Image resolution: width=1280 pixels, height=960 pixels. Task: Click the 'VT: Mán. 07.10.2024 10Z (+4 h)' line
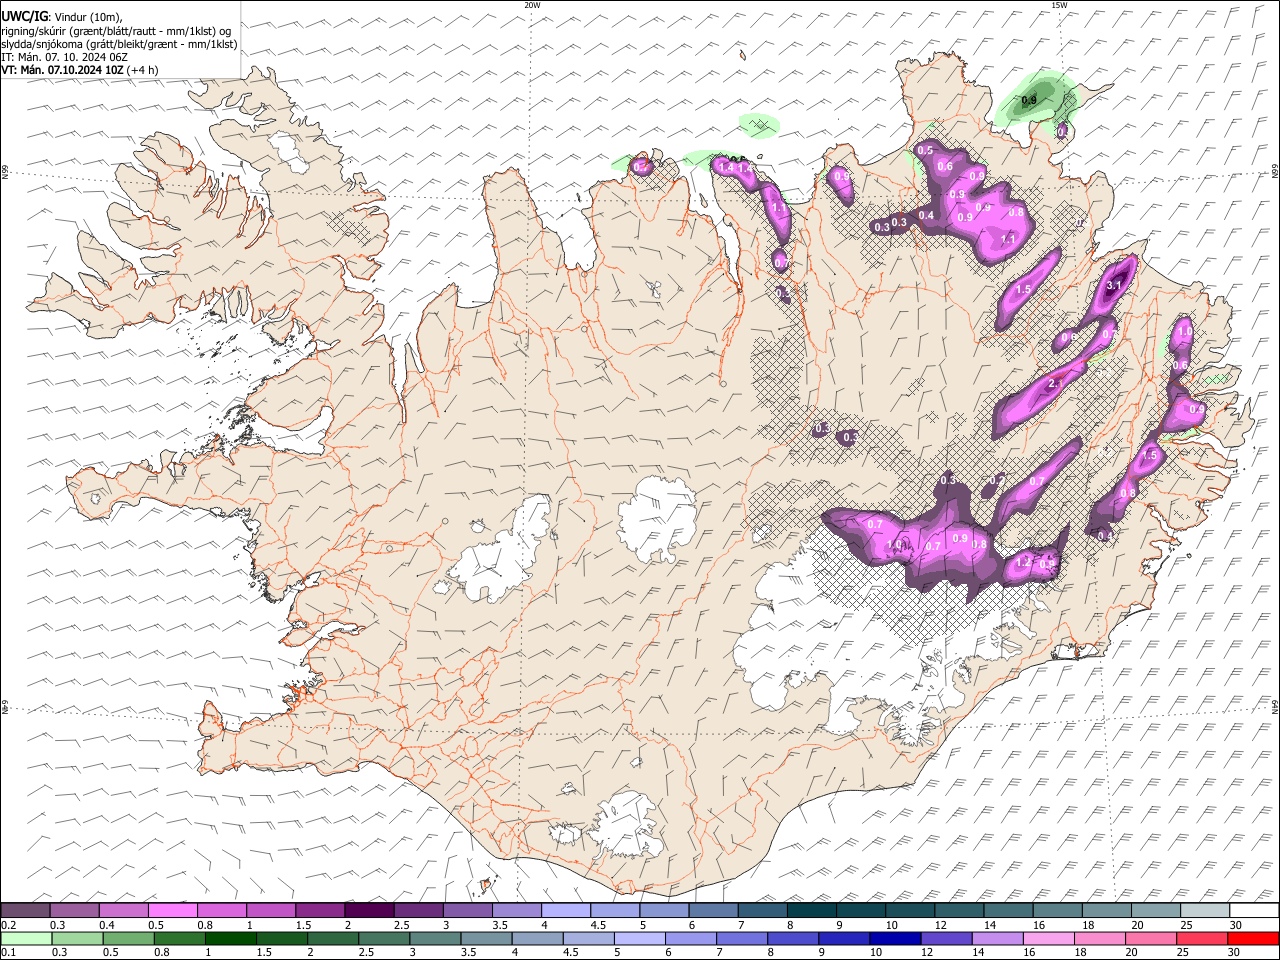(x=80, y=70)
